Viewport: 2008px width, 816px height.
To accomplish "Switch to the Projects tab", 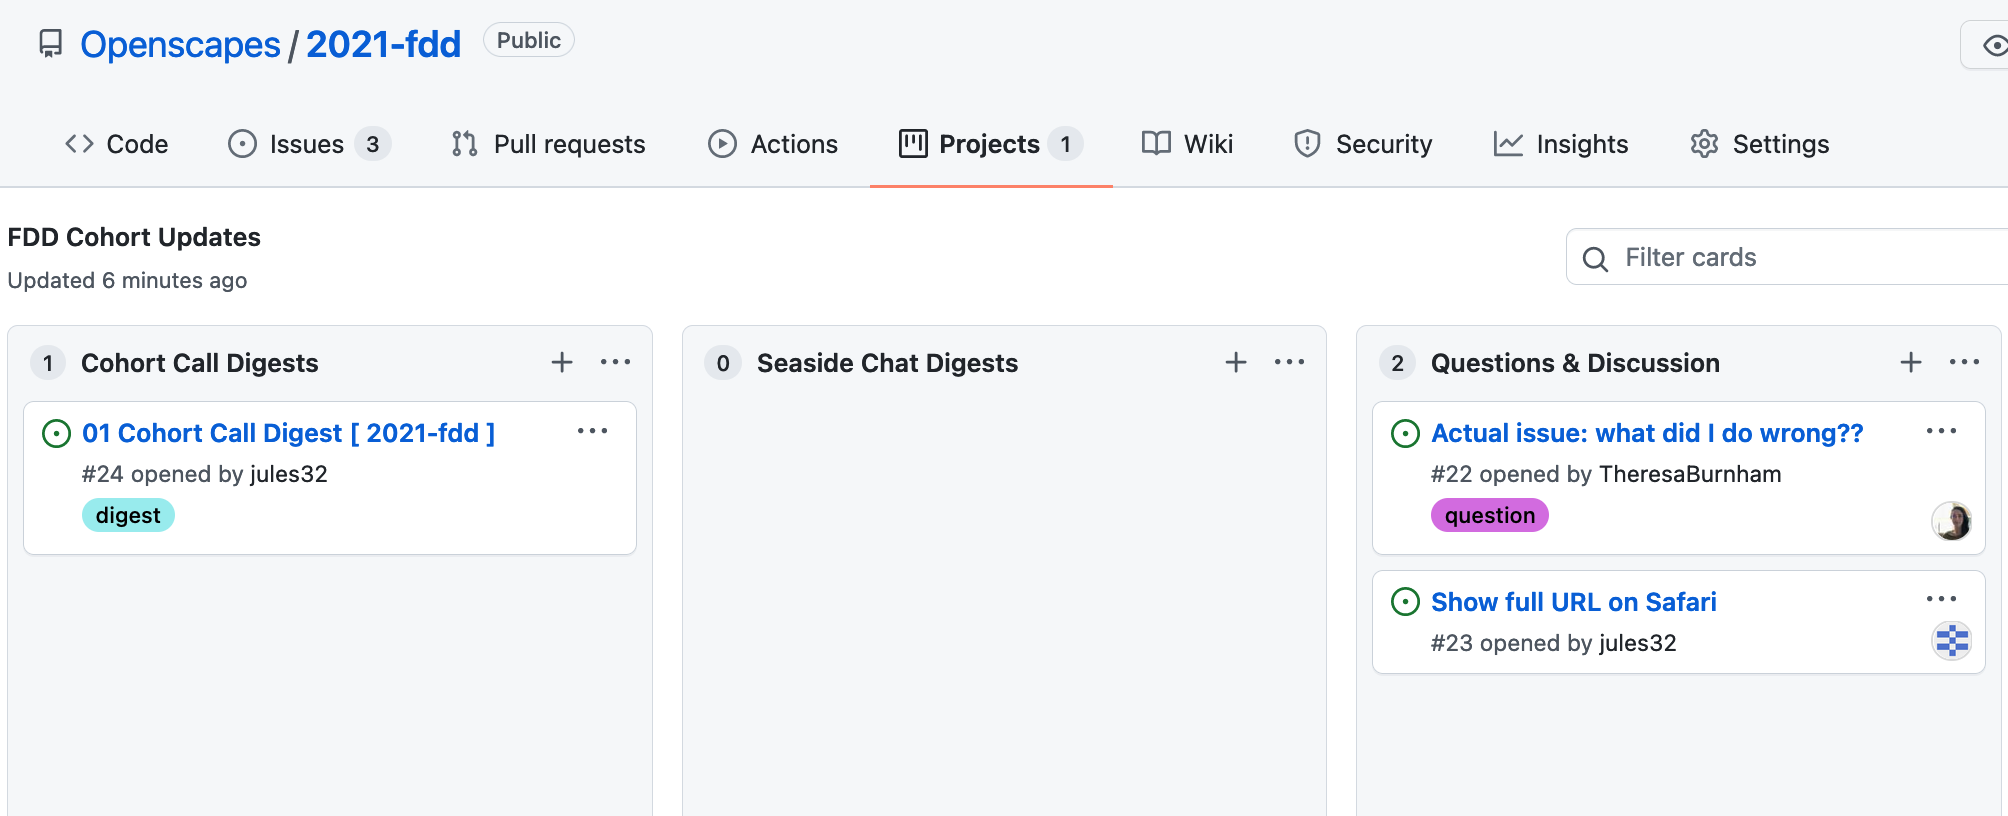I will 988,143.
